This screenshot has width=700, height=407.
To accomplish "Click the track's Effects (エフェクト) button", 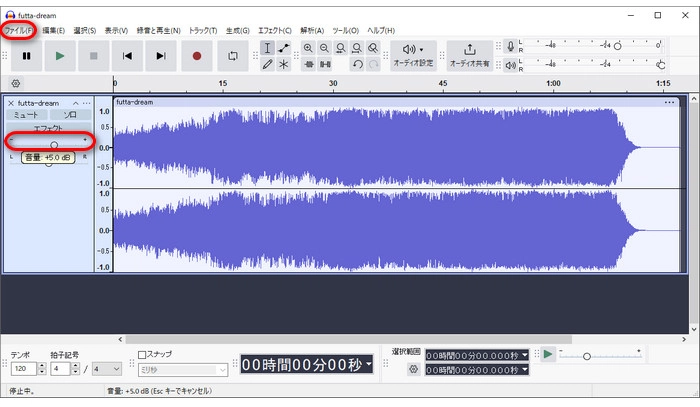I will tap(48, 128).
